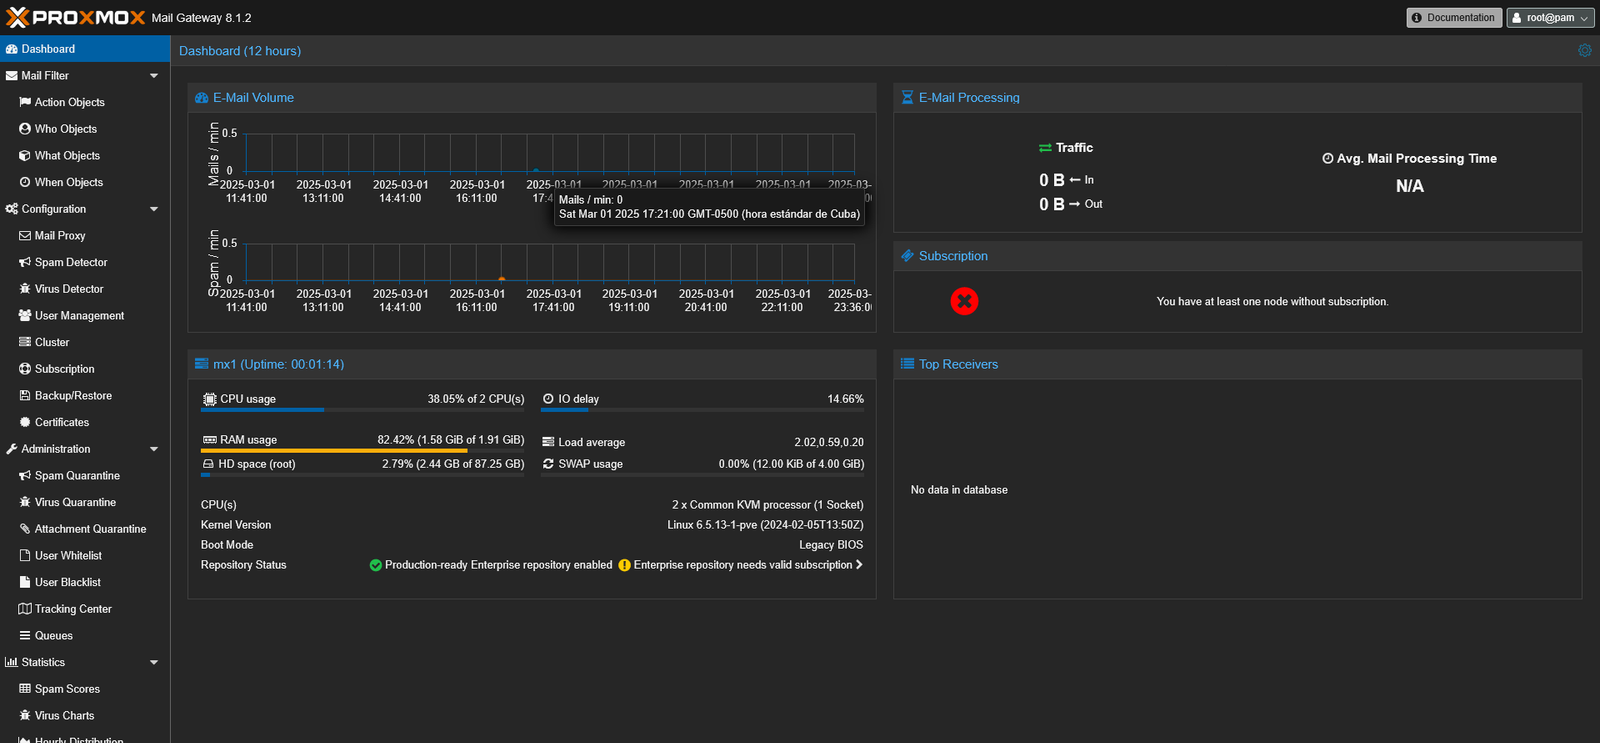The height and width of the screenshot is (743, 1600).
Task: Click the Proxmox logo
Action: [75, 18]
